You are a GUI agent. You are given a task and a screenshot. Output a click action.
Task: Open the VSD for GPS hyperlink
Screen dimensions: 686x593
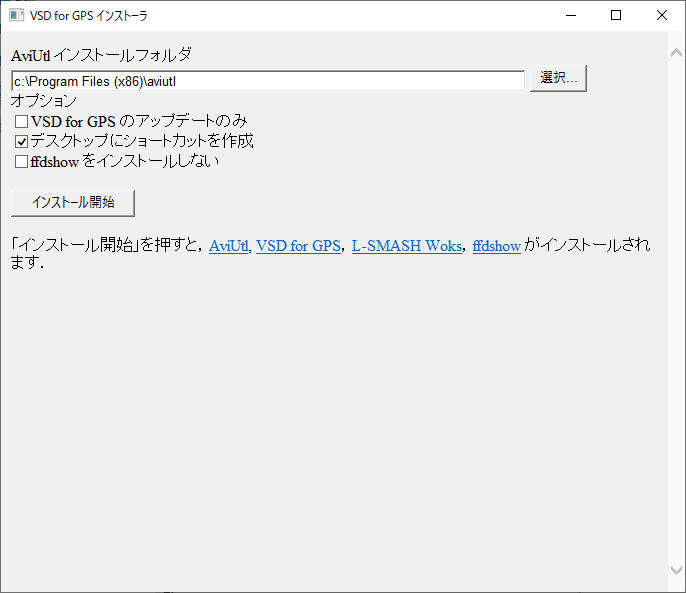pos(298,246)
